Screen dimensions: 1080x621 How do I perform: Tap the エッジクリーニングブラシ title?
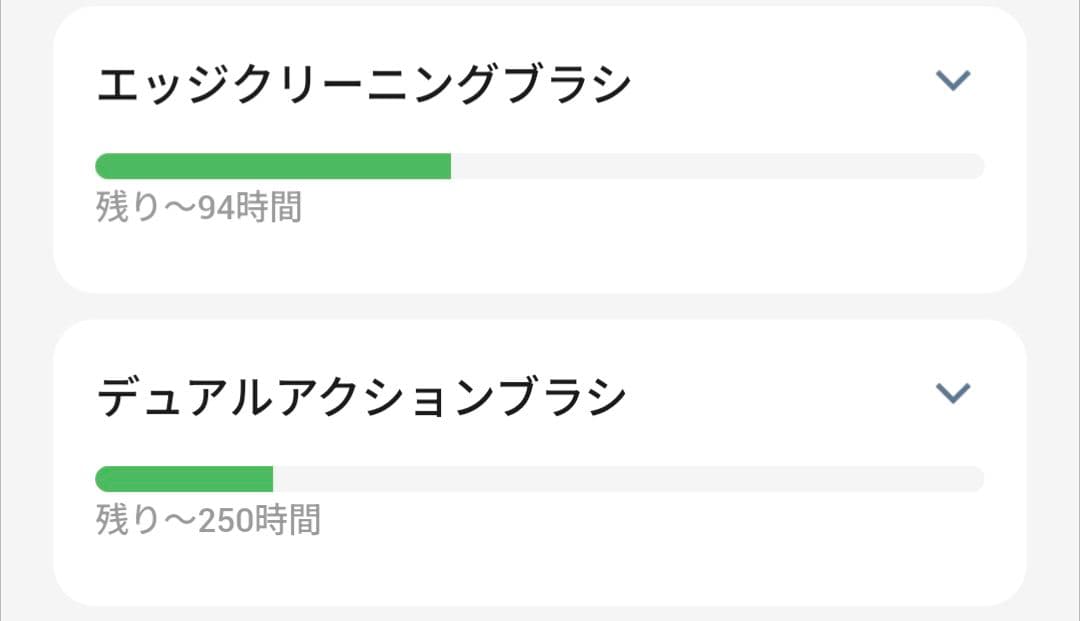363,86
